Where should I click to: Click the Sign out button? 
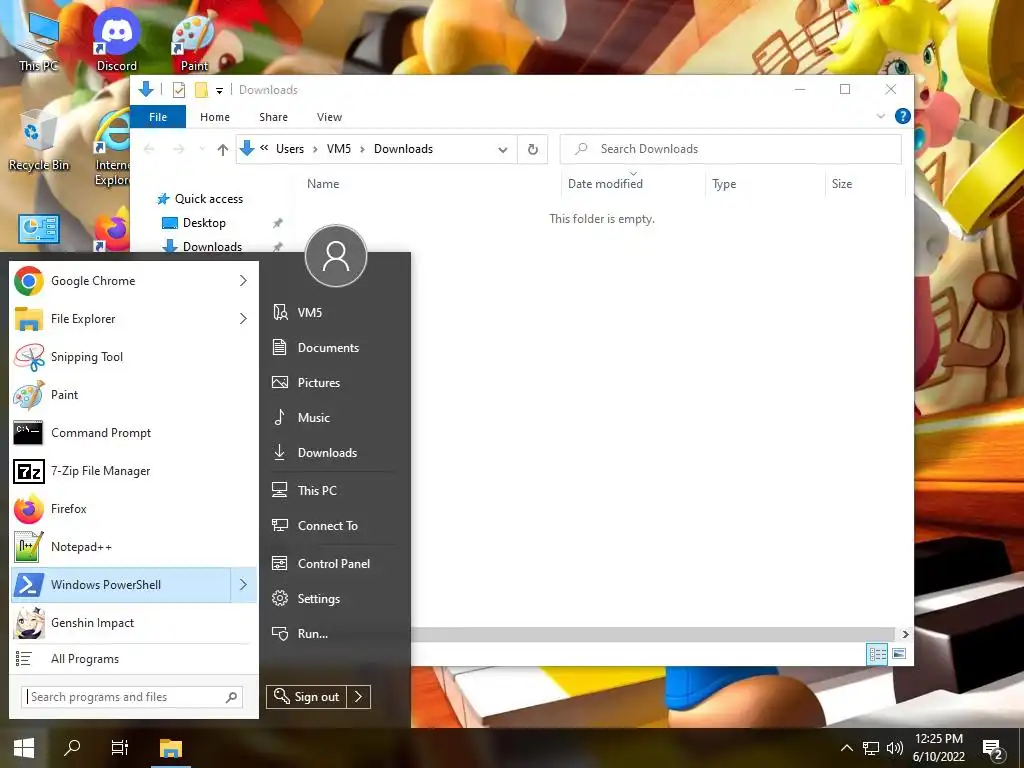point(307,697)
